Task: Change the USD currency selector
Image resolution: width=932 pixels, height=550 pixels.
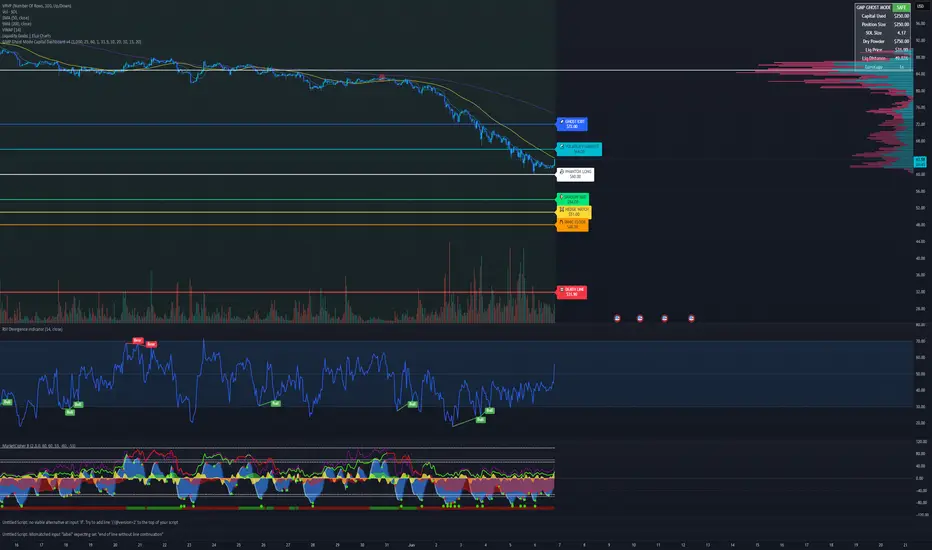Action: (x=920, y=6)
